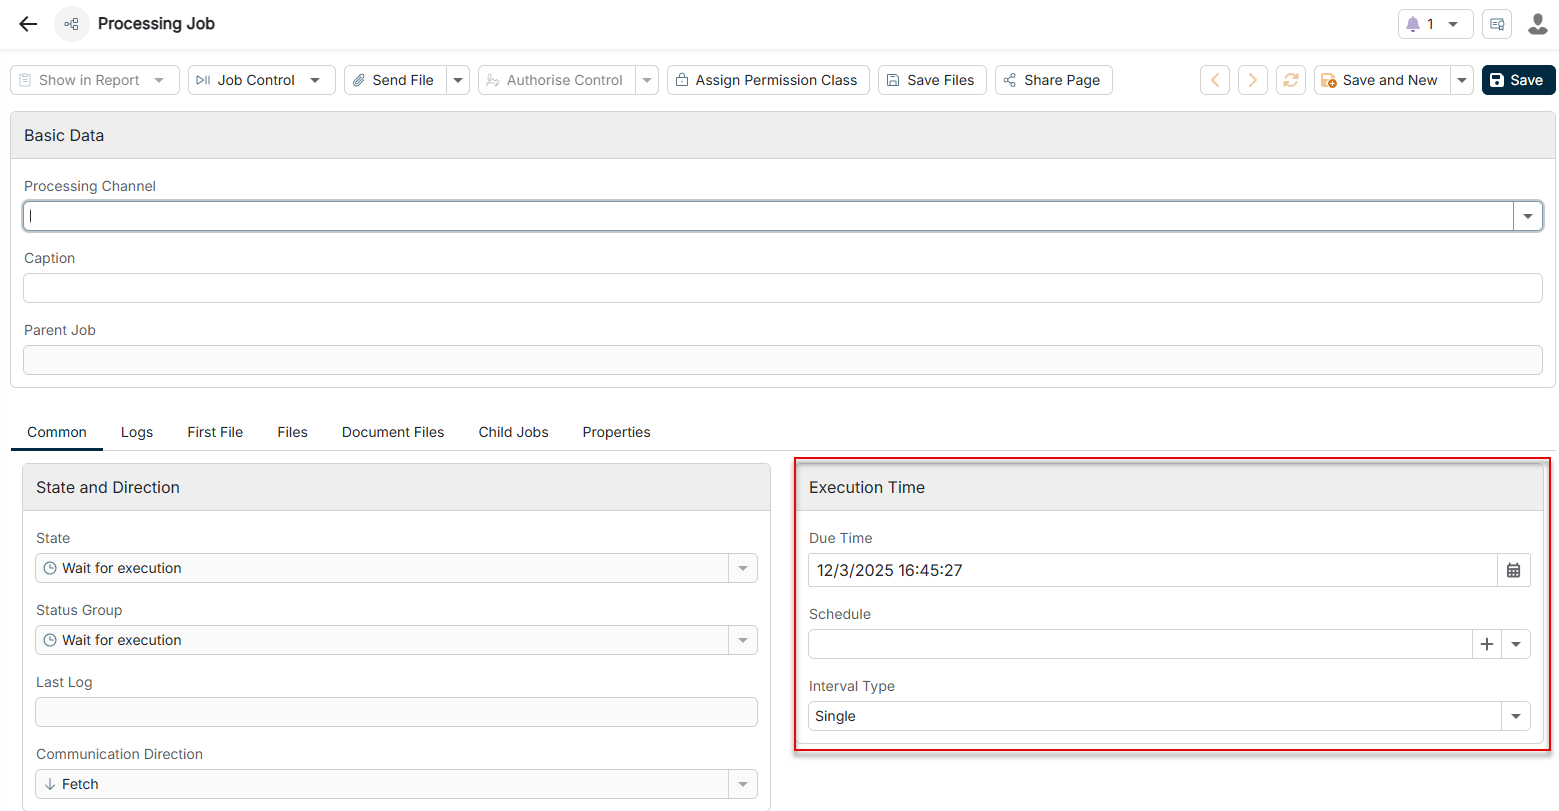Expand the notifications dropdown arrow
Viewport: 1559px width, 811px height.
pos(1453,24)
